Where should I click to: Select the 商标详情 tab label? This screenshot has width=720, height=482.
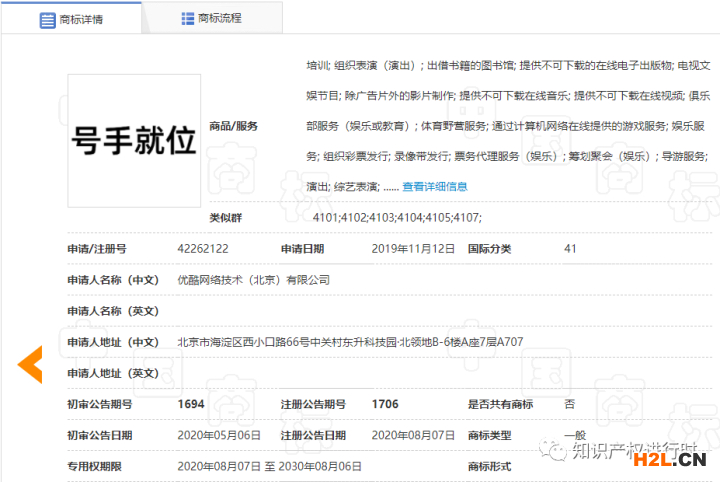[x=83, y=19]
